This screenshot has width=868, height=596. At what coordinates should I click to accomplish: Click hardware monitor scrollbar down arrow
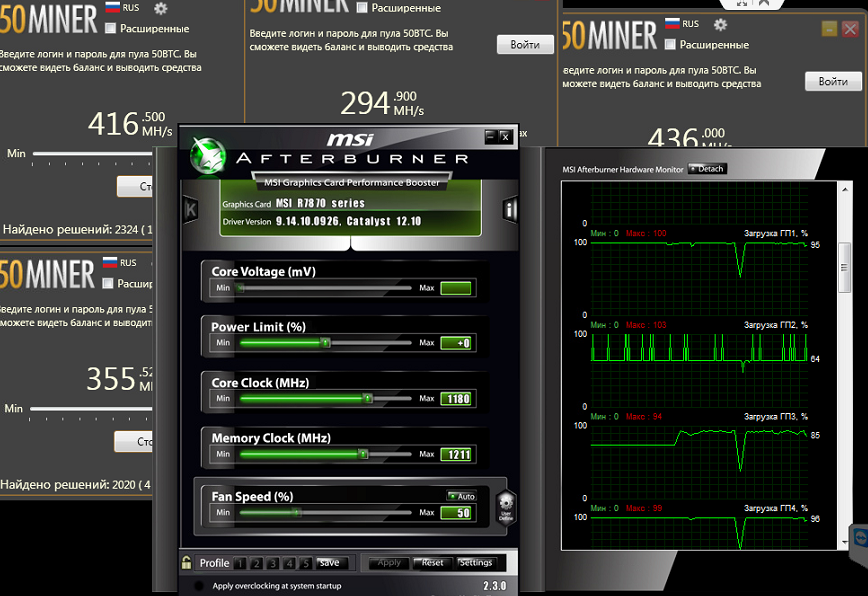[844, 542]
